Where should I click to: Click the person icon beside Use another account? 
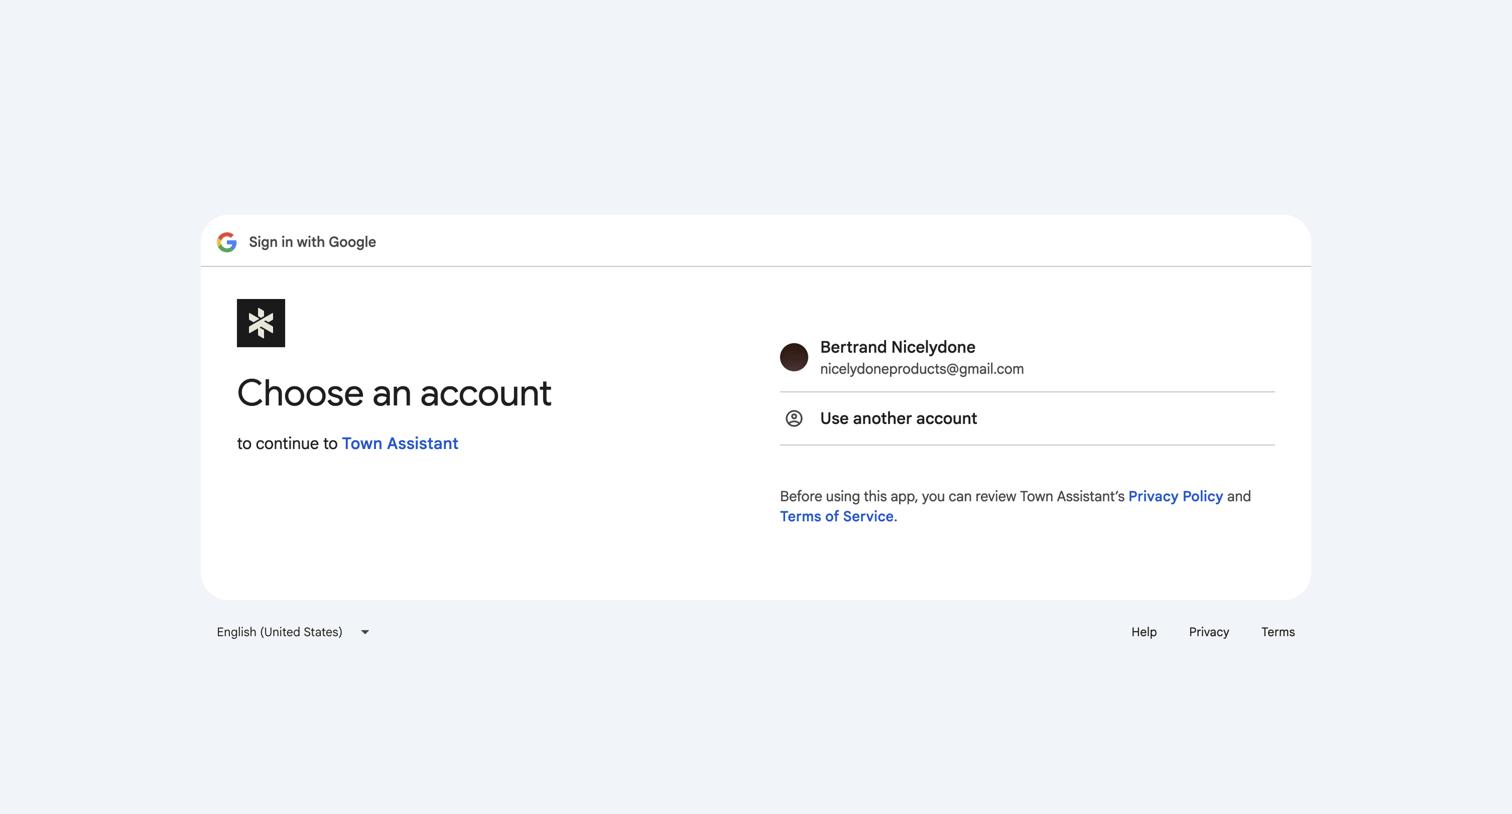[x=794, y=419]
